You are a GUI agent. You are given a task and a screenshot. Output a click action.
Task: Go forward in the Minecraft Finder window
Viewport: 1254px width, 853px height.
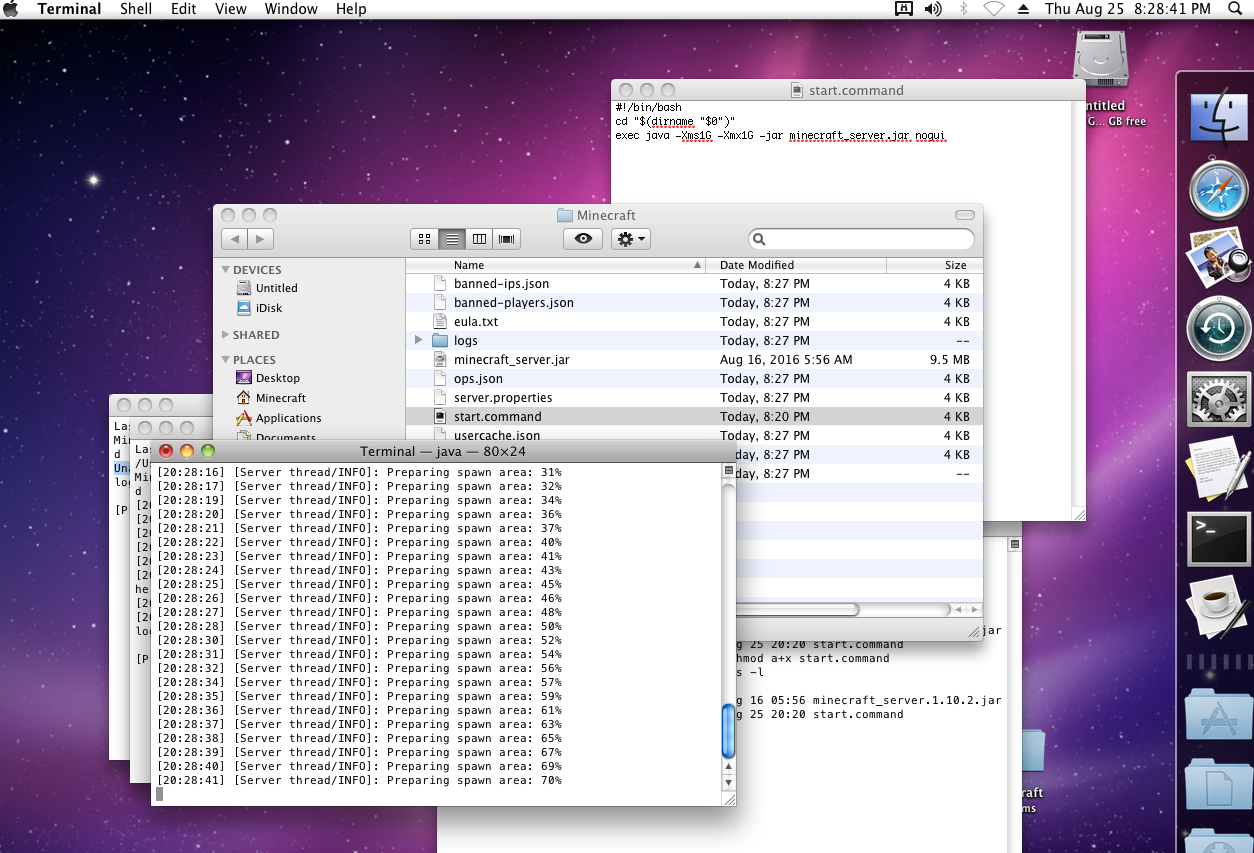click(x=260, y=239)
